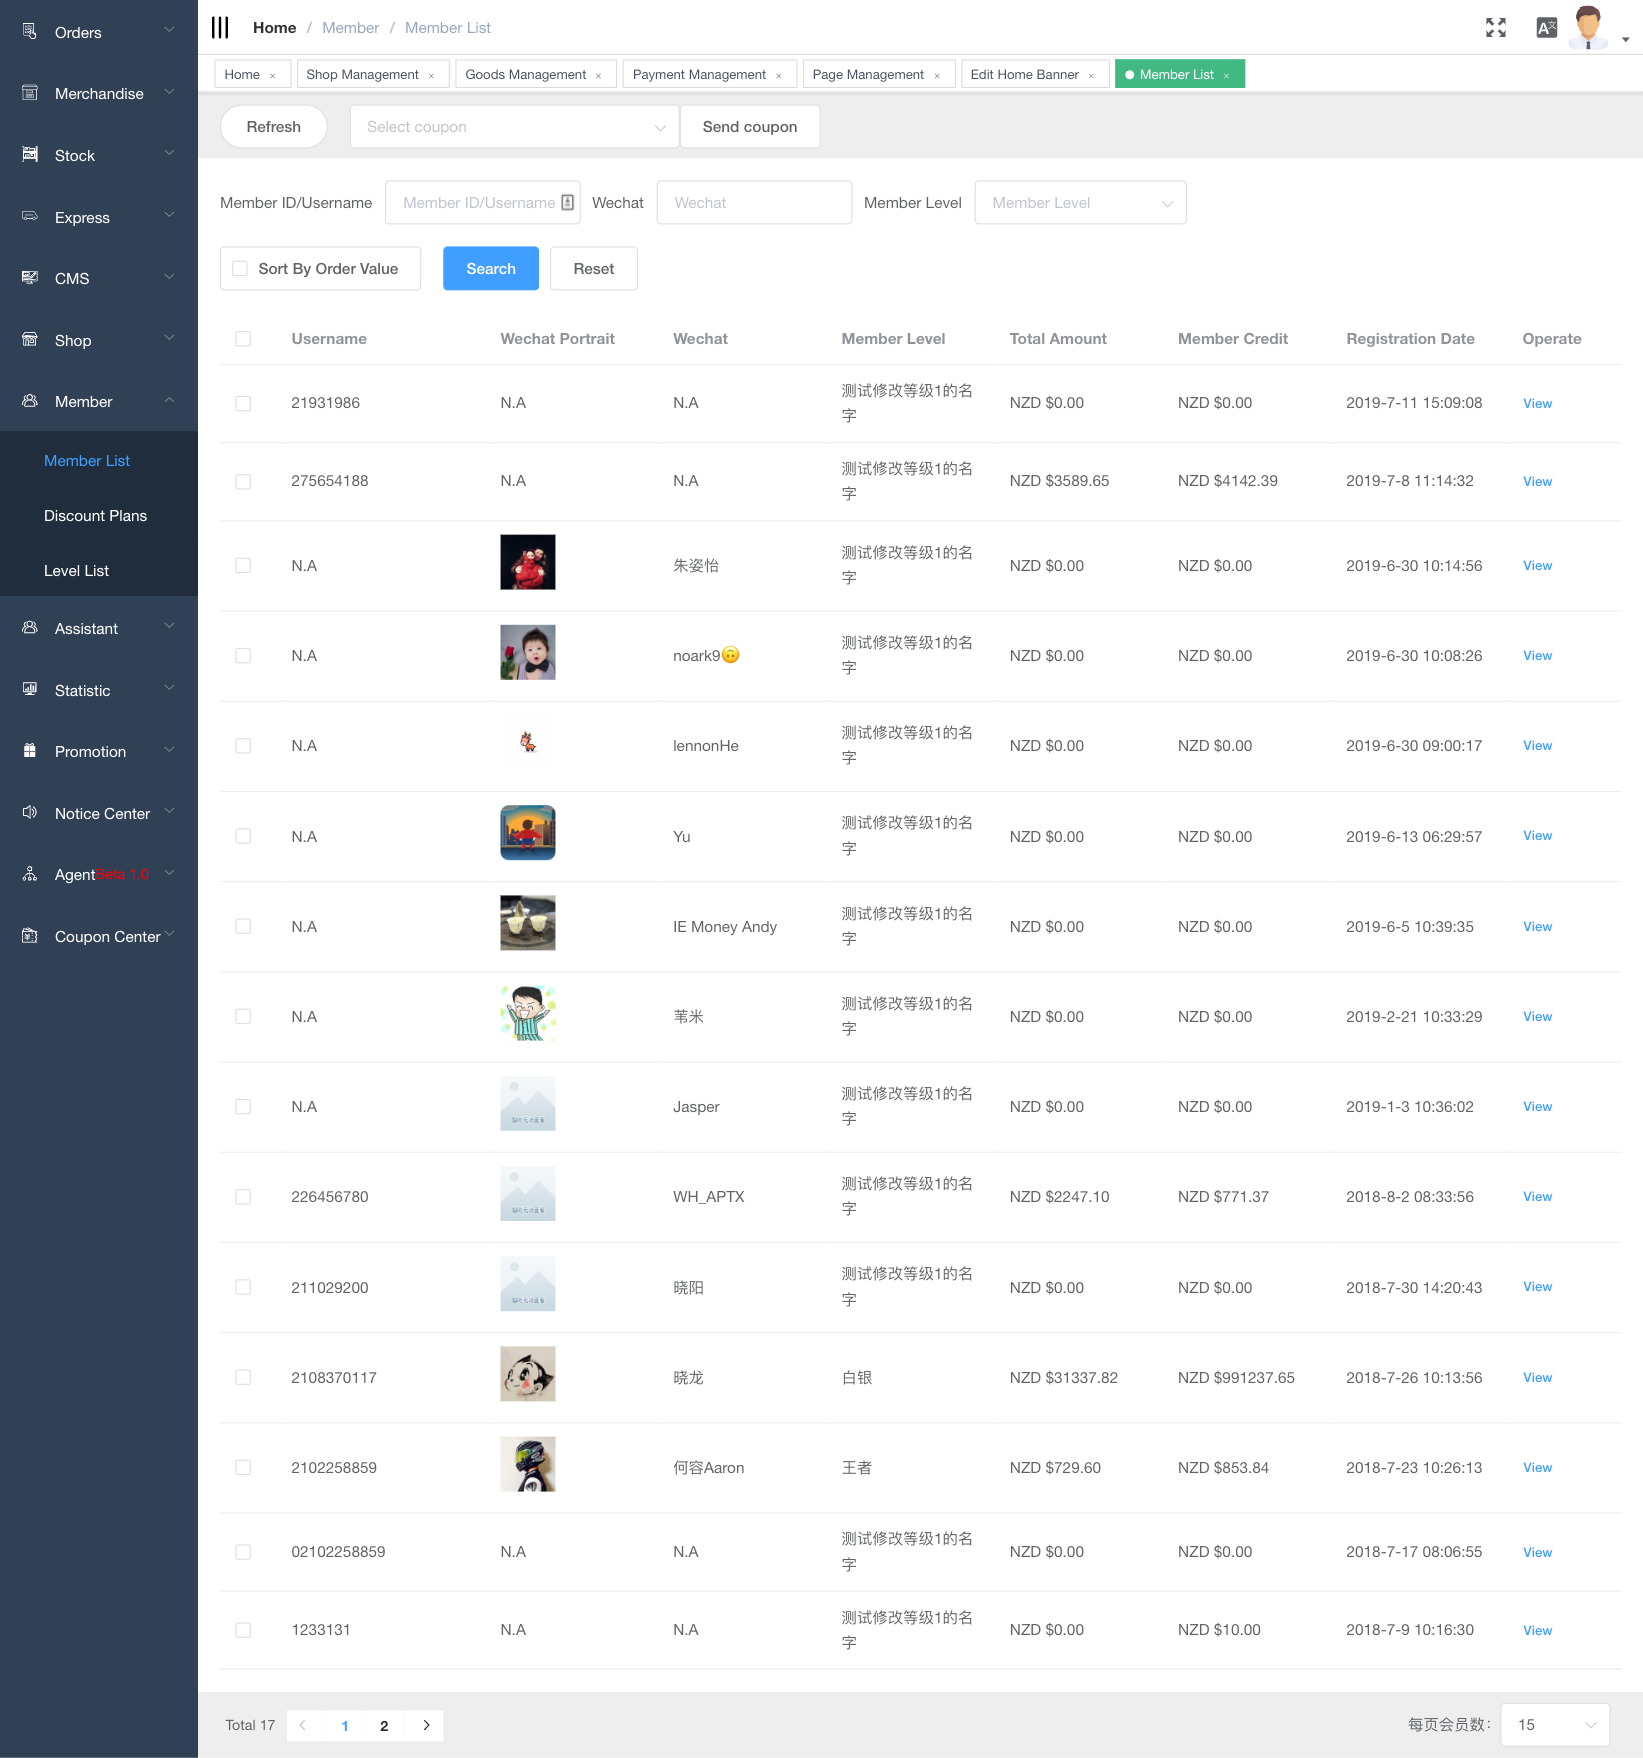
Task: Click the Orders sidebar icon
Action: [x=30, y=32]
